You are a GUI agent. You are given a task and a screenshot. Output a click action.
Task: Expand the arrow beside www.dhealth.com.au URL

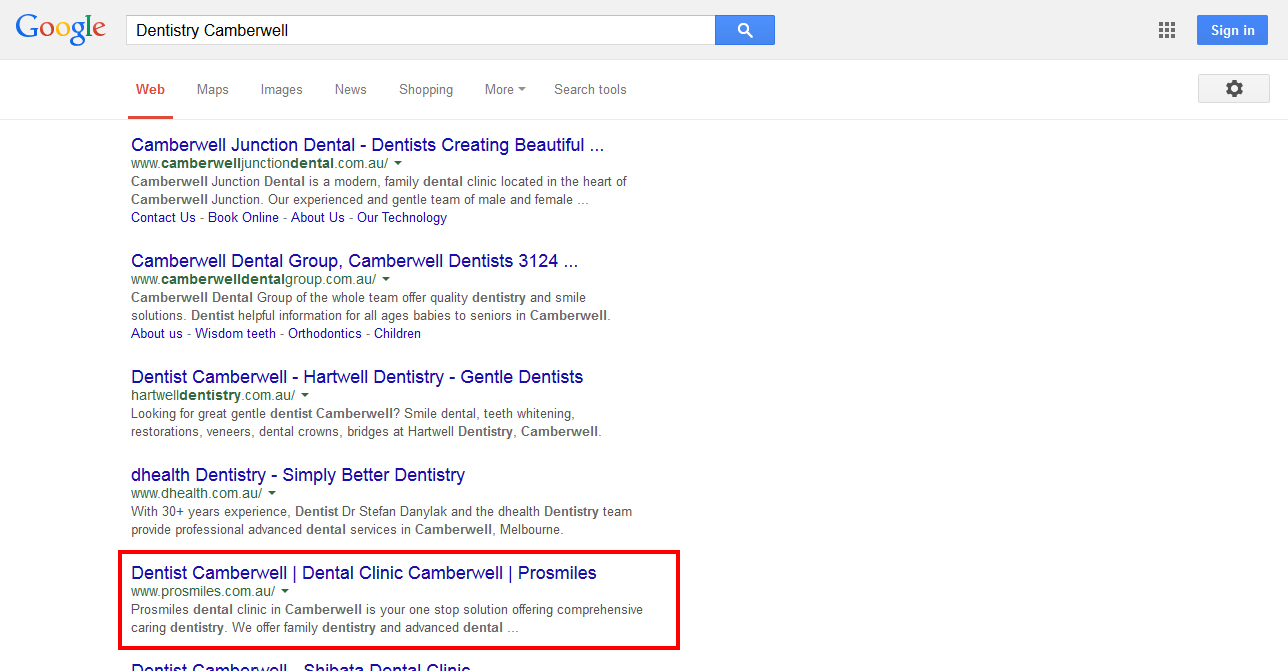click(272, 493)
